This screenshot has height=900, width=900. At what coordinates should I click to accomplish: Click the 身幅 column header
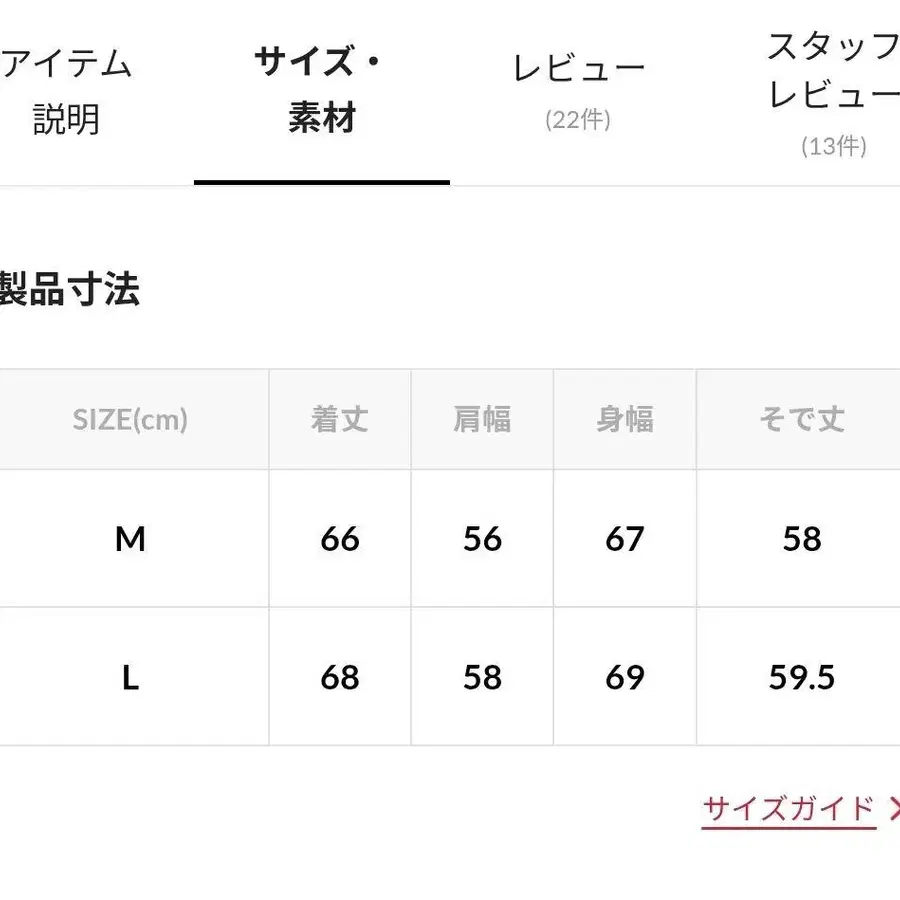[624, 419]
